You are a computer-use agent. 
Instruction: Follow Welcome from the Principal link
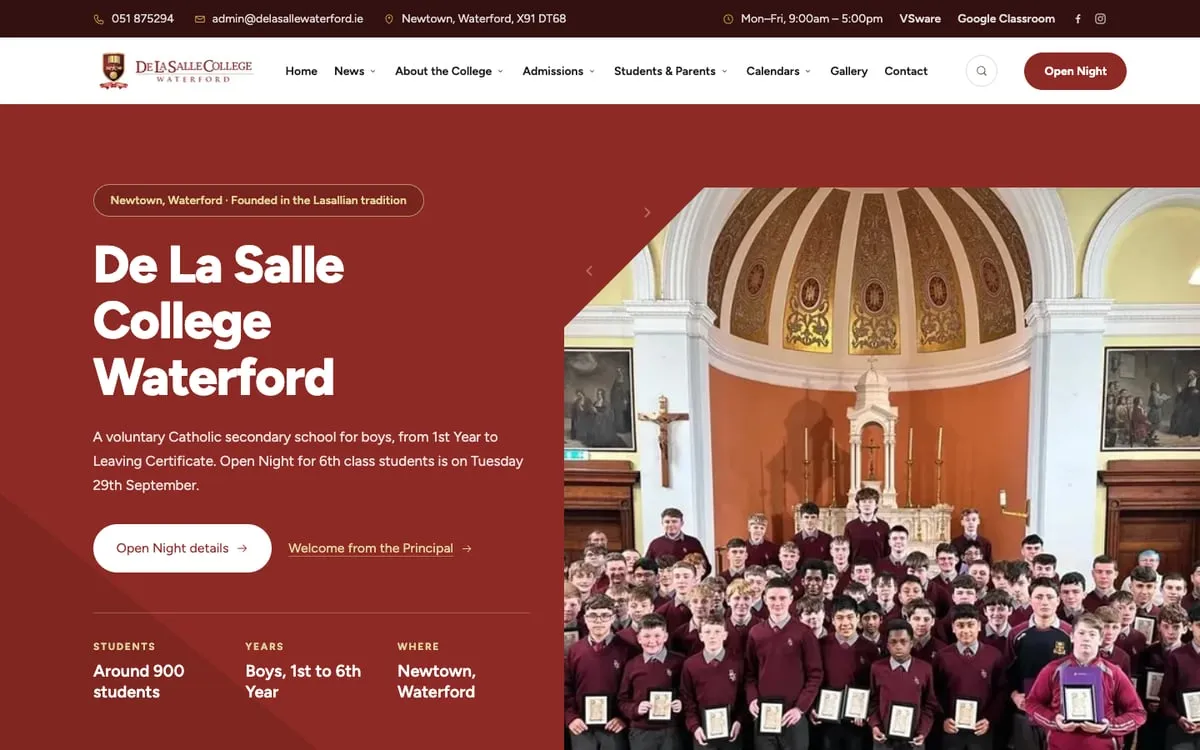(371, 548)
